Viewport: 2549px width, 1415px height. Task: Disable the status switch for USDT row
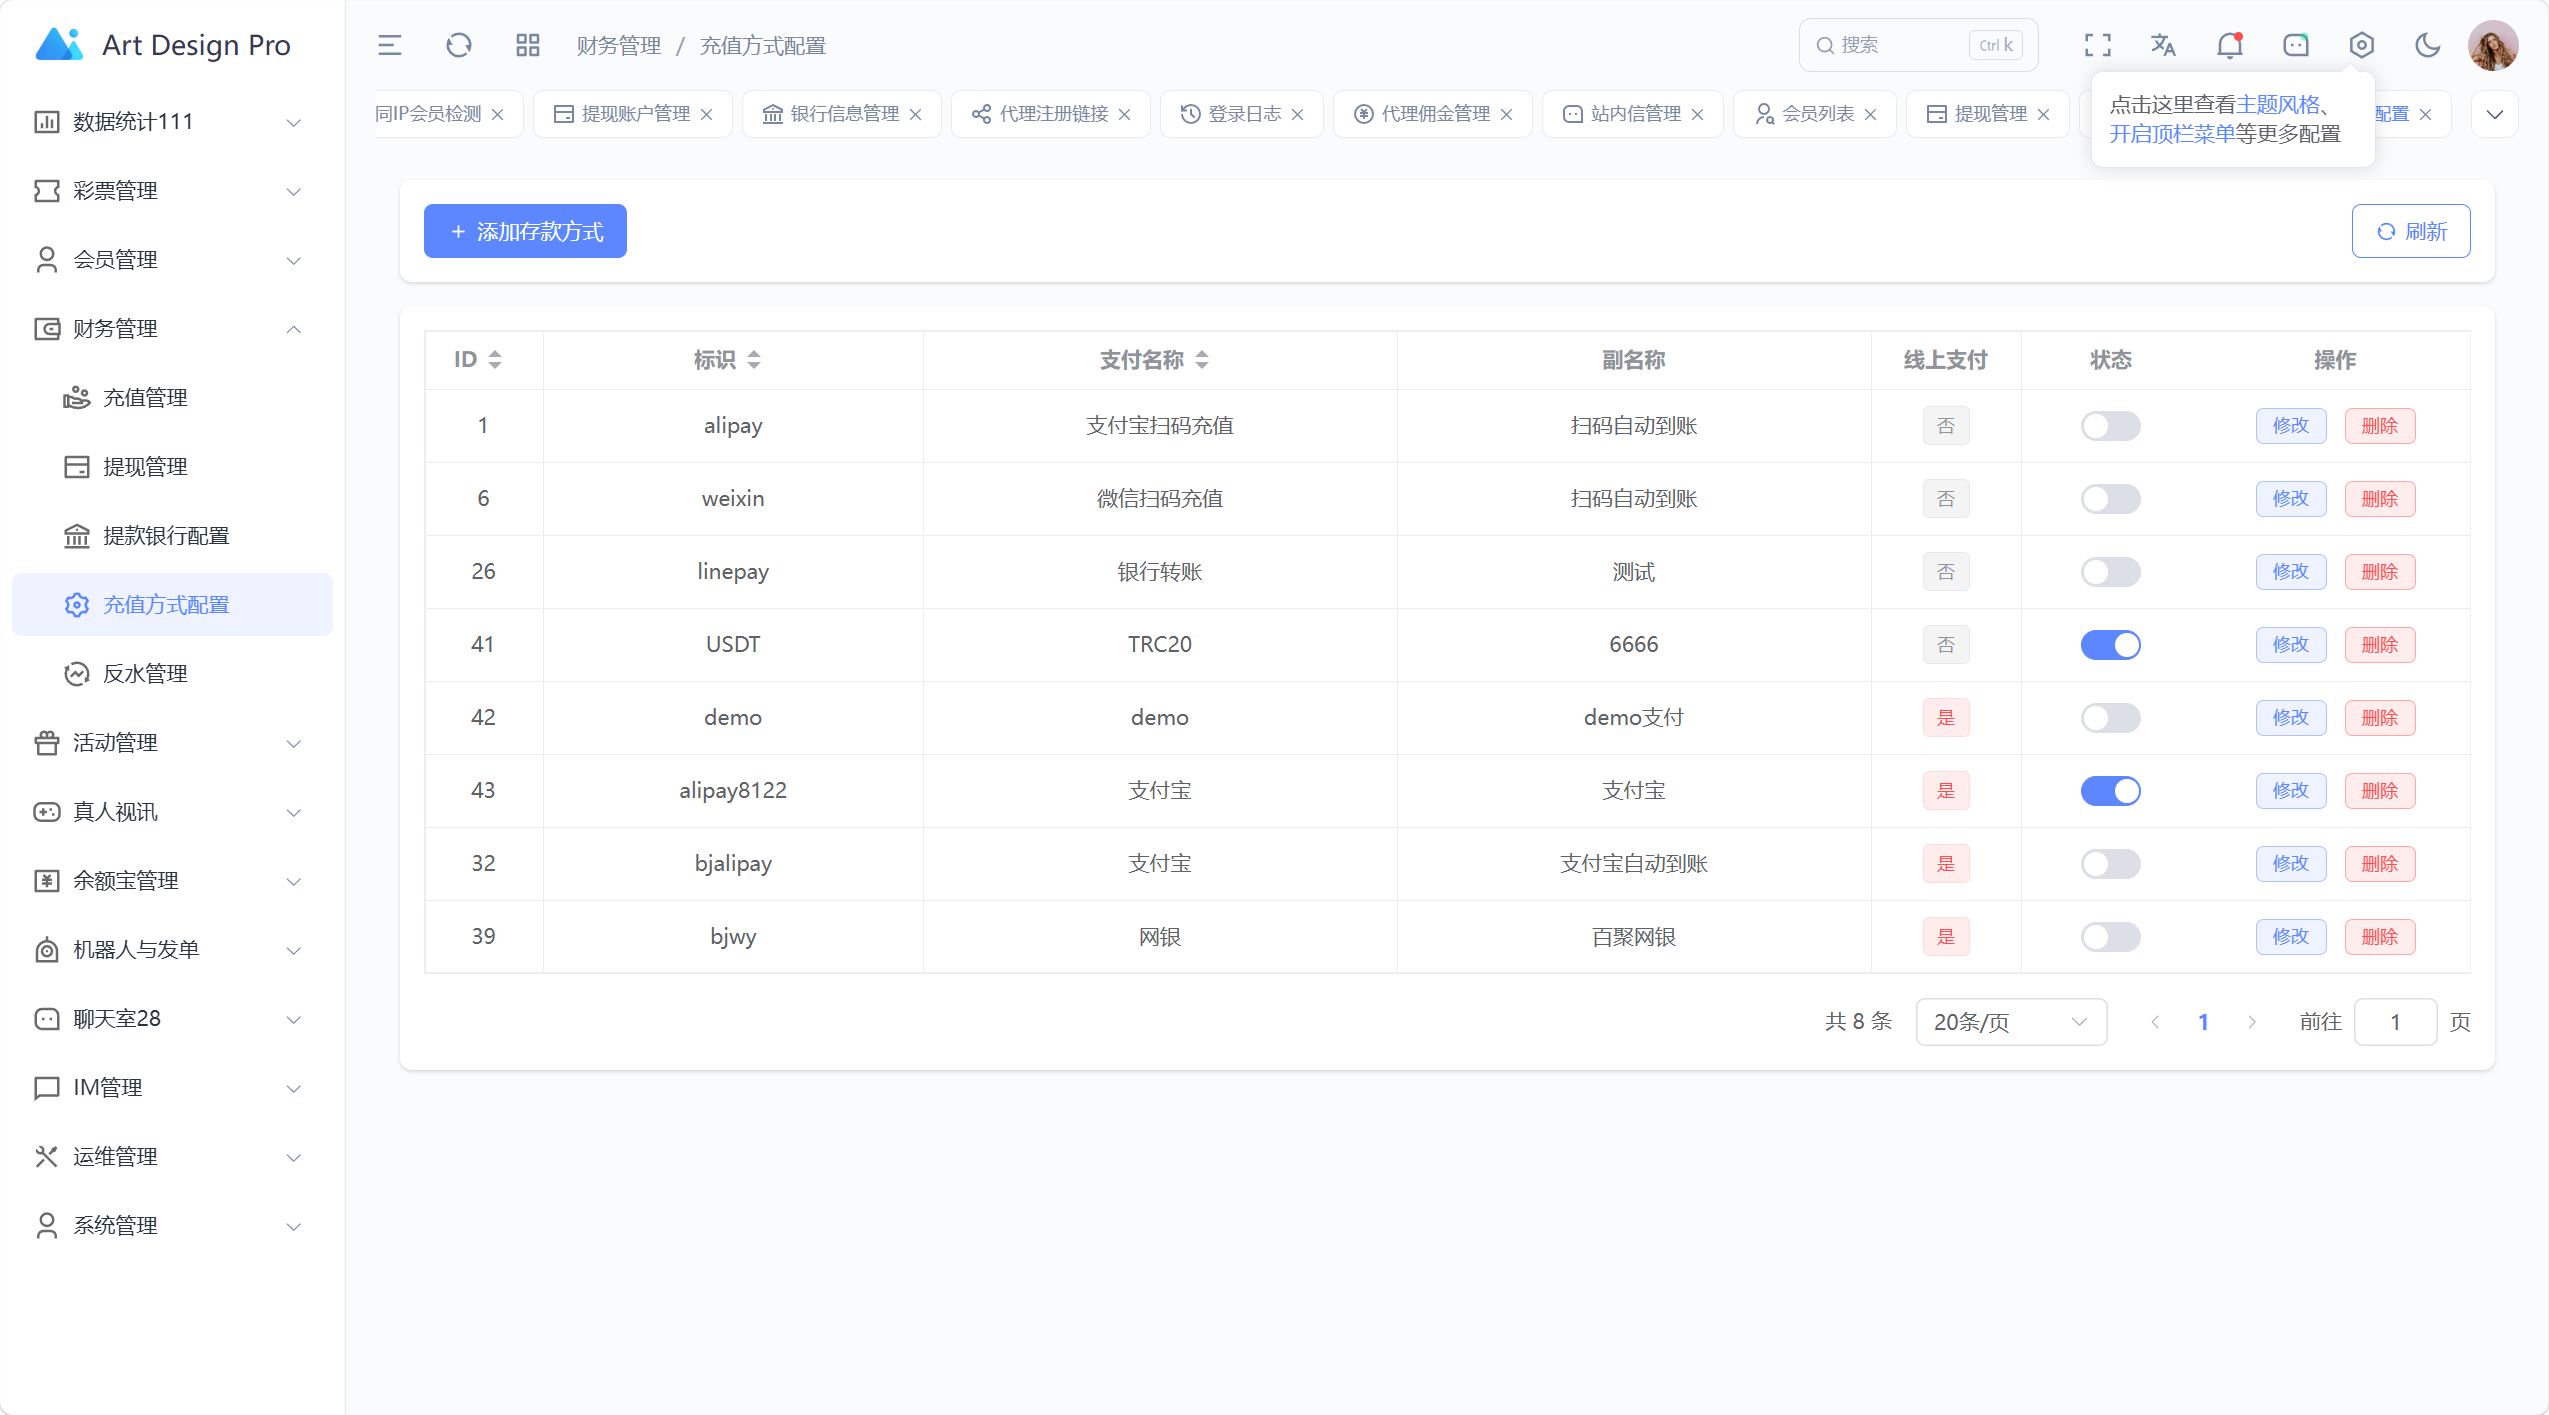2110,645
